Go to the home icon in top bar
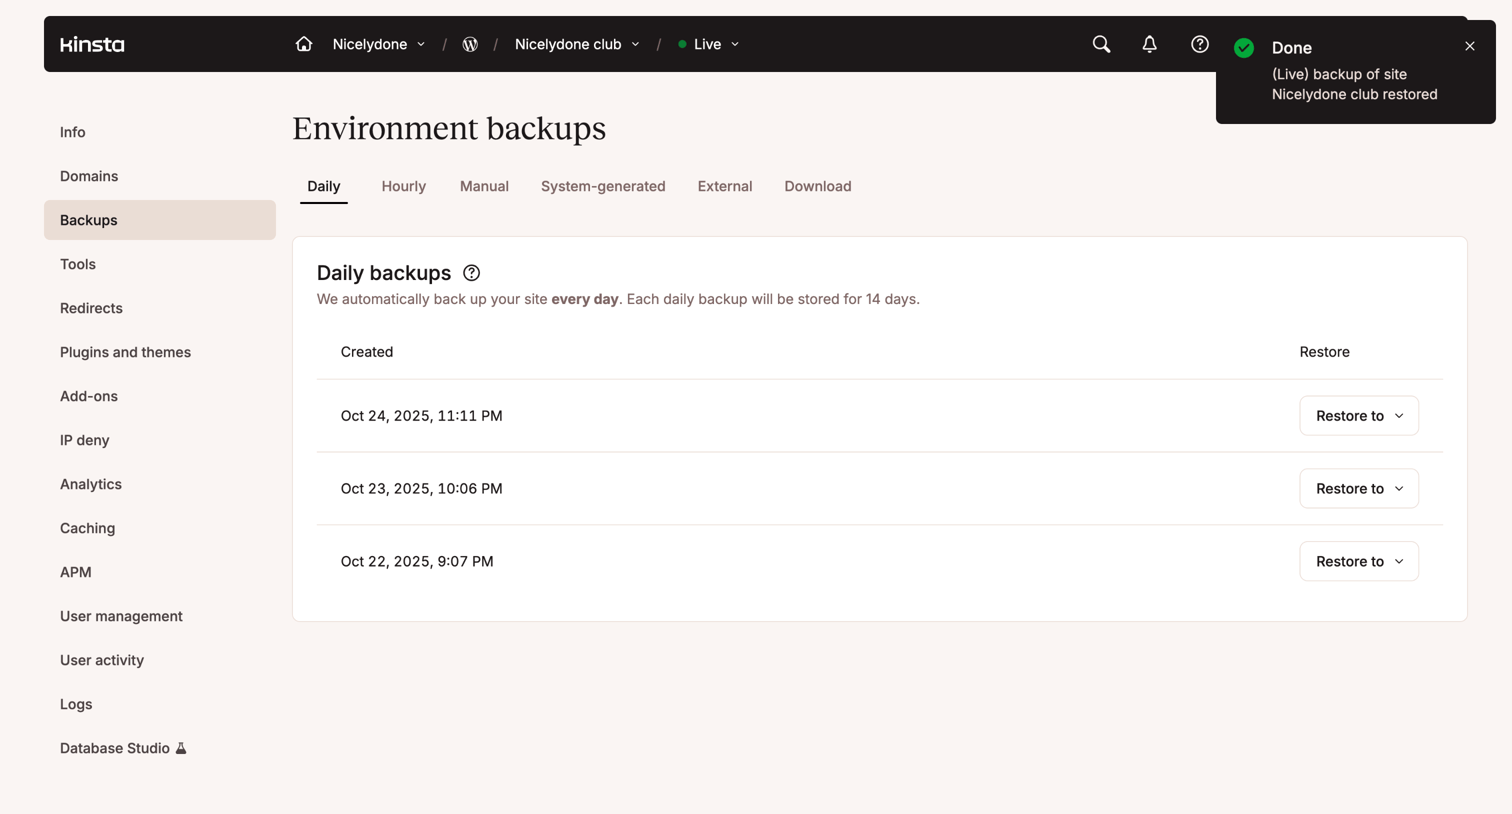Screen dimensions: 1512x814 tap(304, 44)
